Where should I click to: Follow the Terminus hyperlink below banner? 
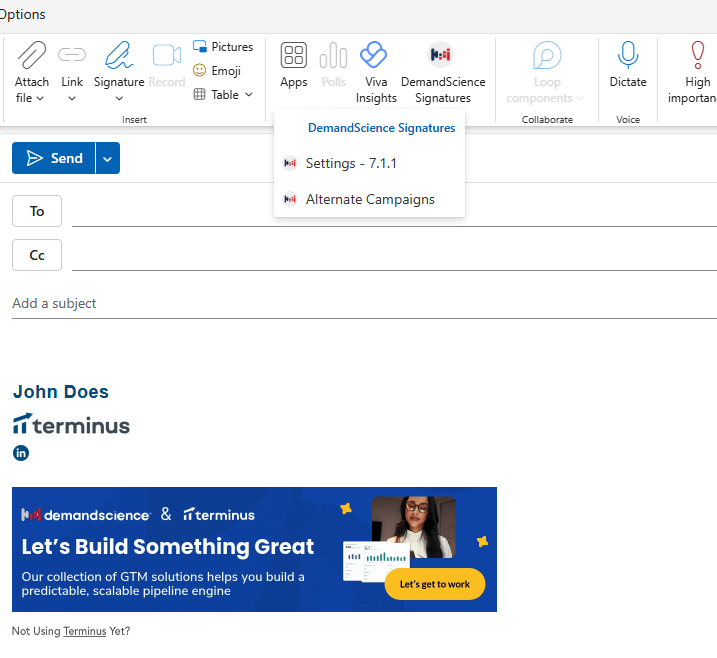coord(85,631)
